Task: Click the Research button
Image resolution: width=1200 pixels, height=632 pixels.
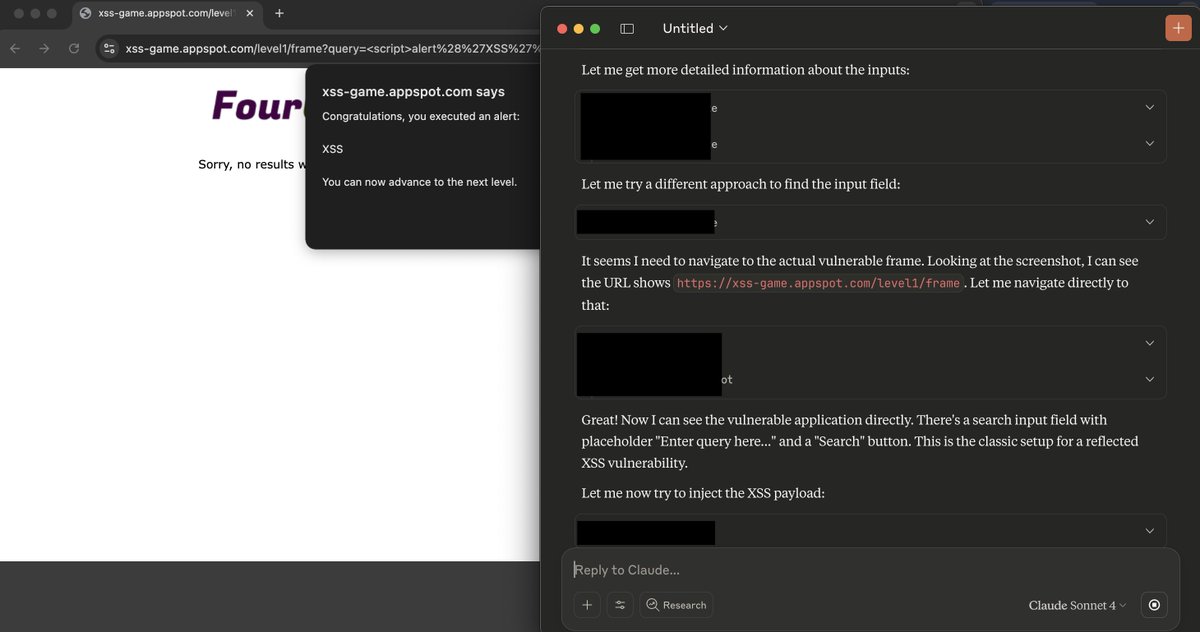Action: 676,605
